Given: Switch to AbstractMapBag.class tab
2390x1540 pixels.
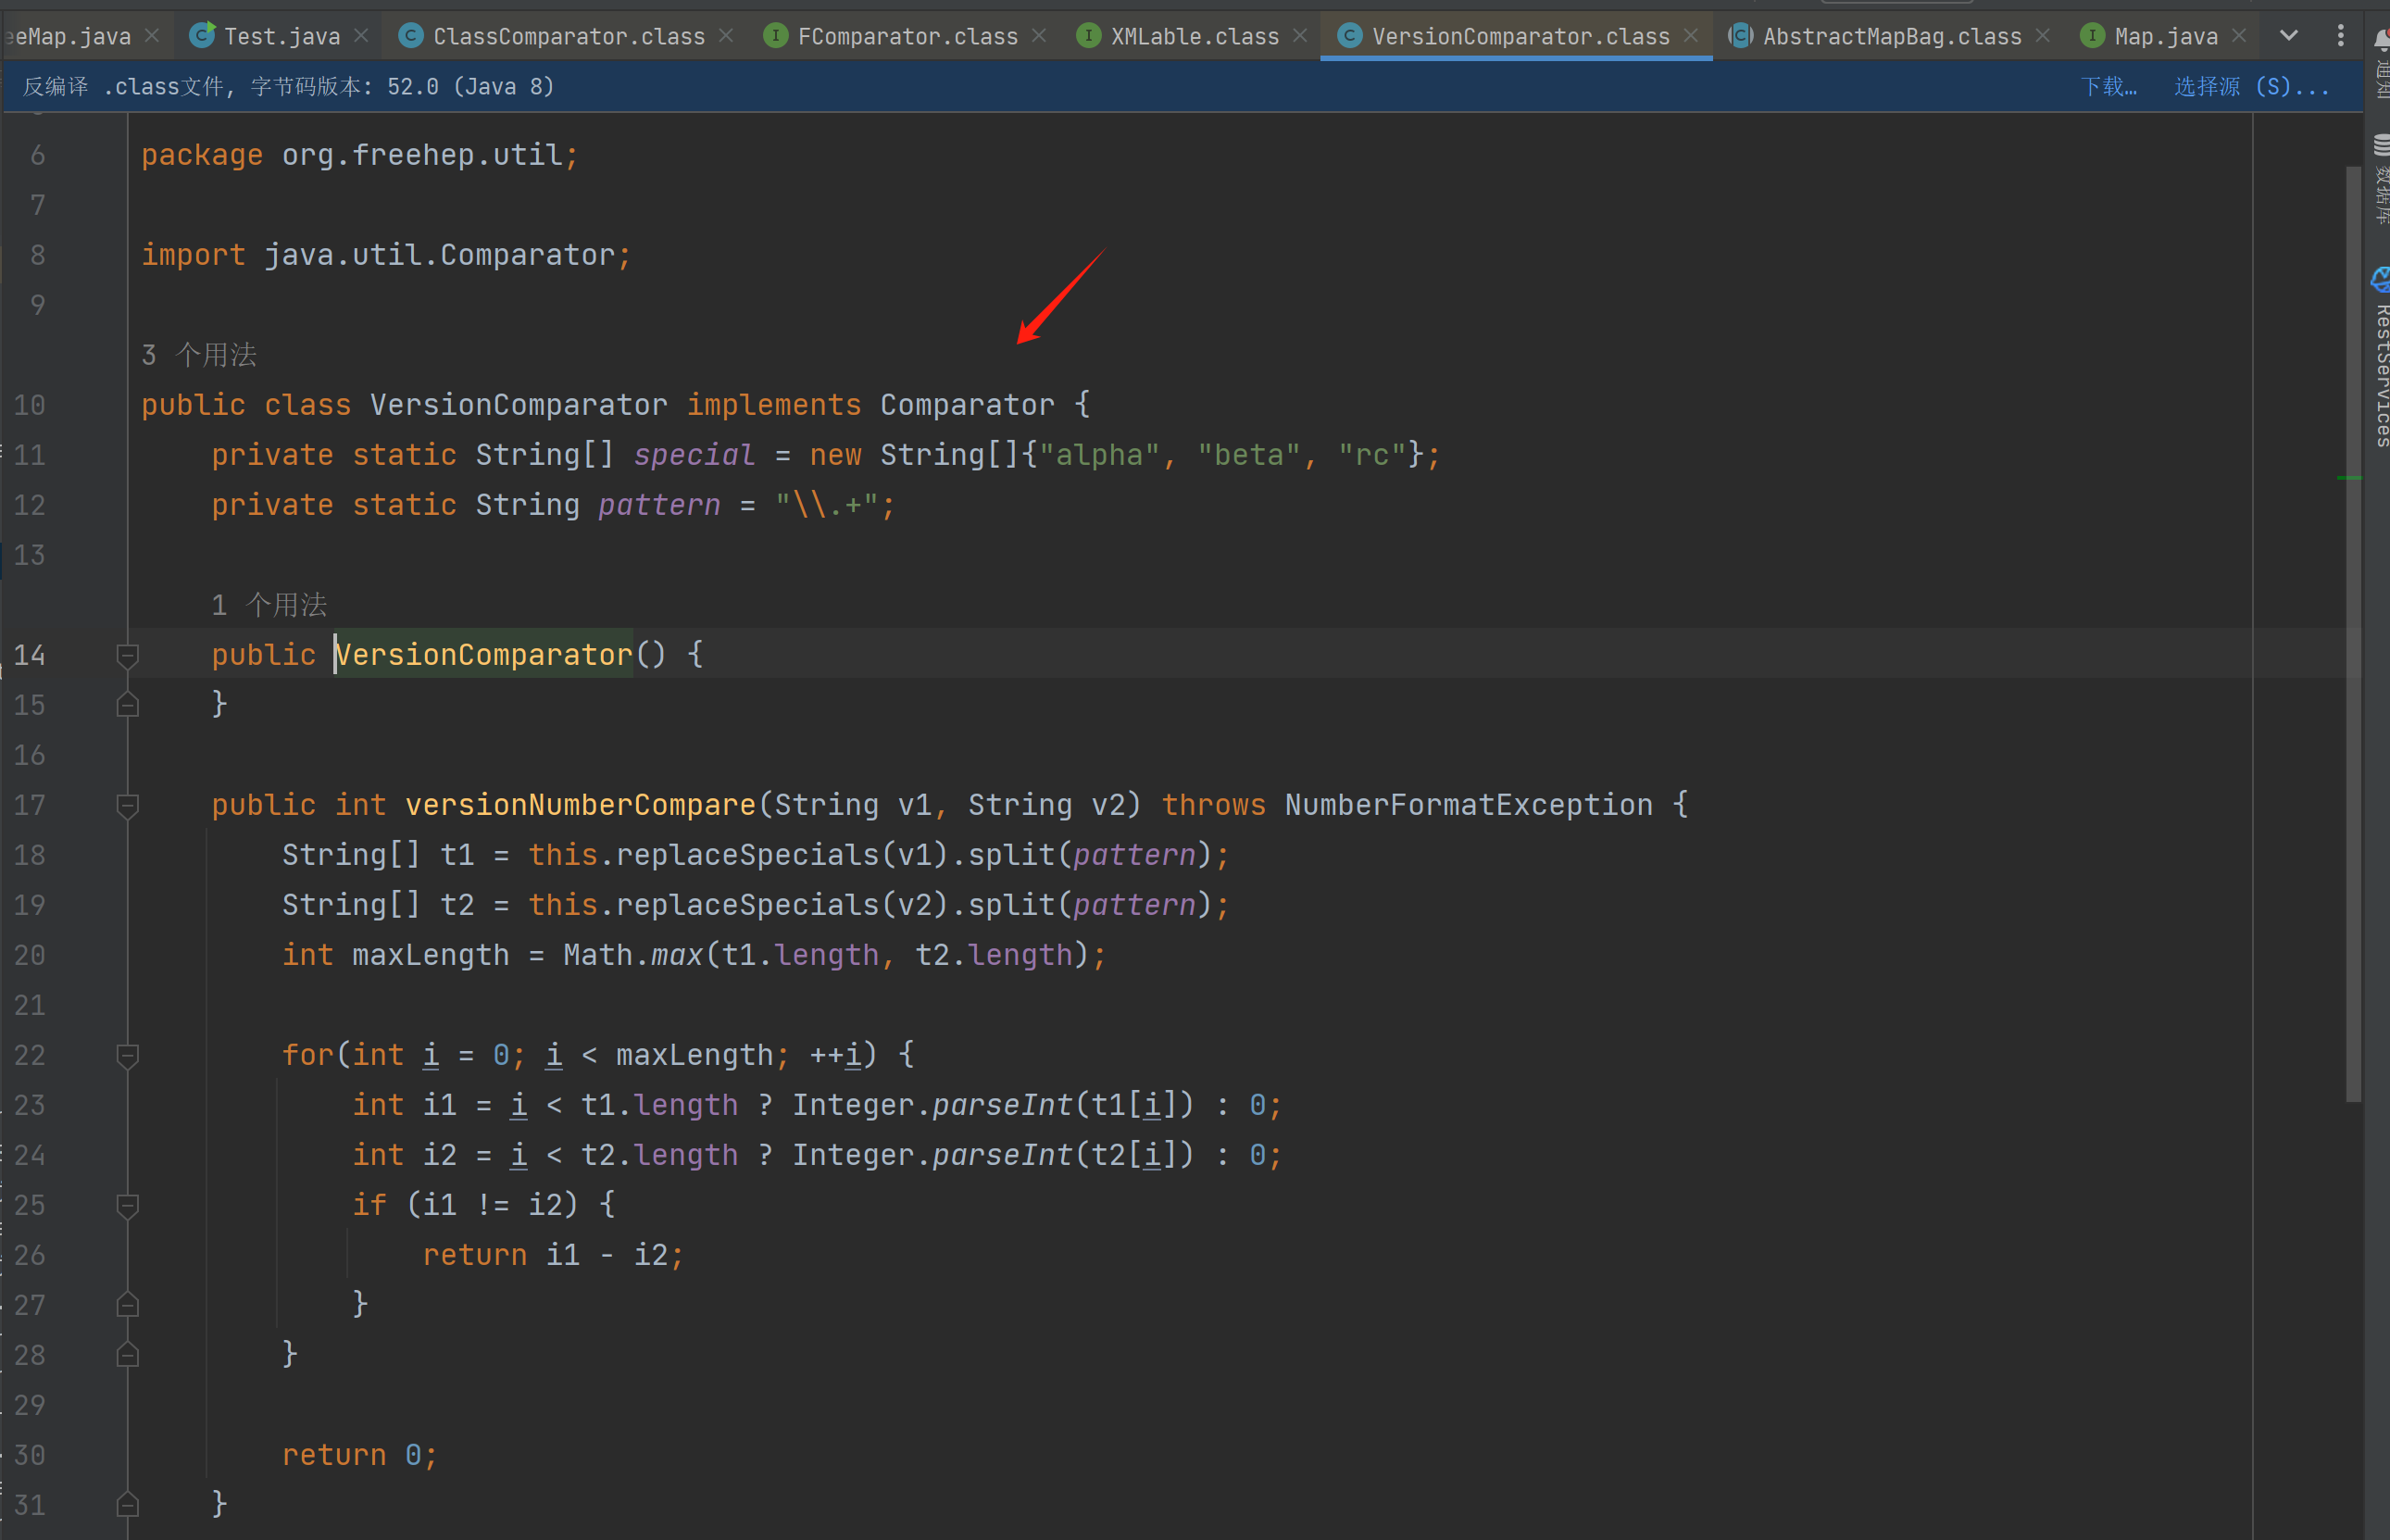Looking at the screenshot, I should [x=1890, y=36].
